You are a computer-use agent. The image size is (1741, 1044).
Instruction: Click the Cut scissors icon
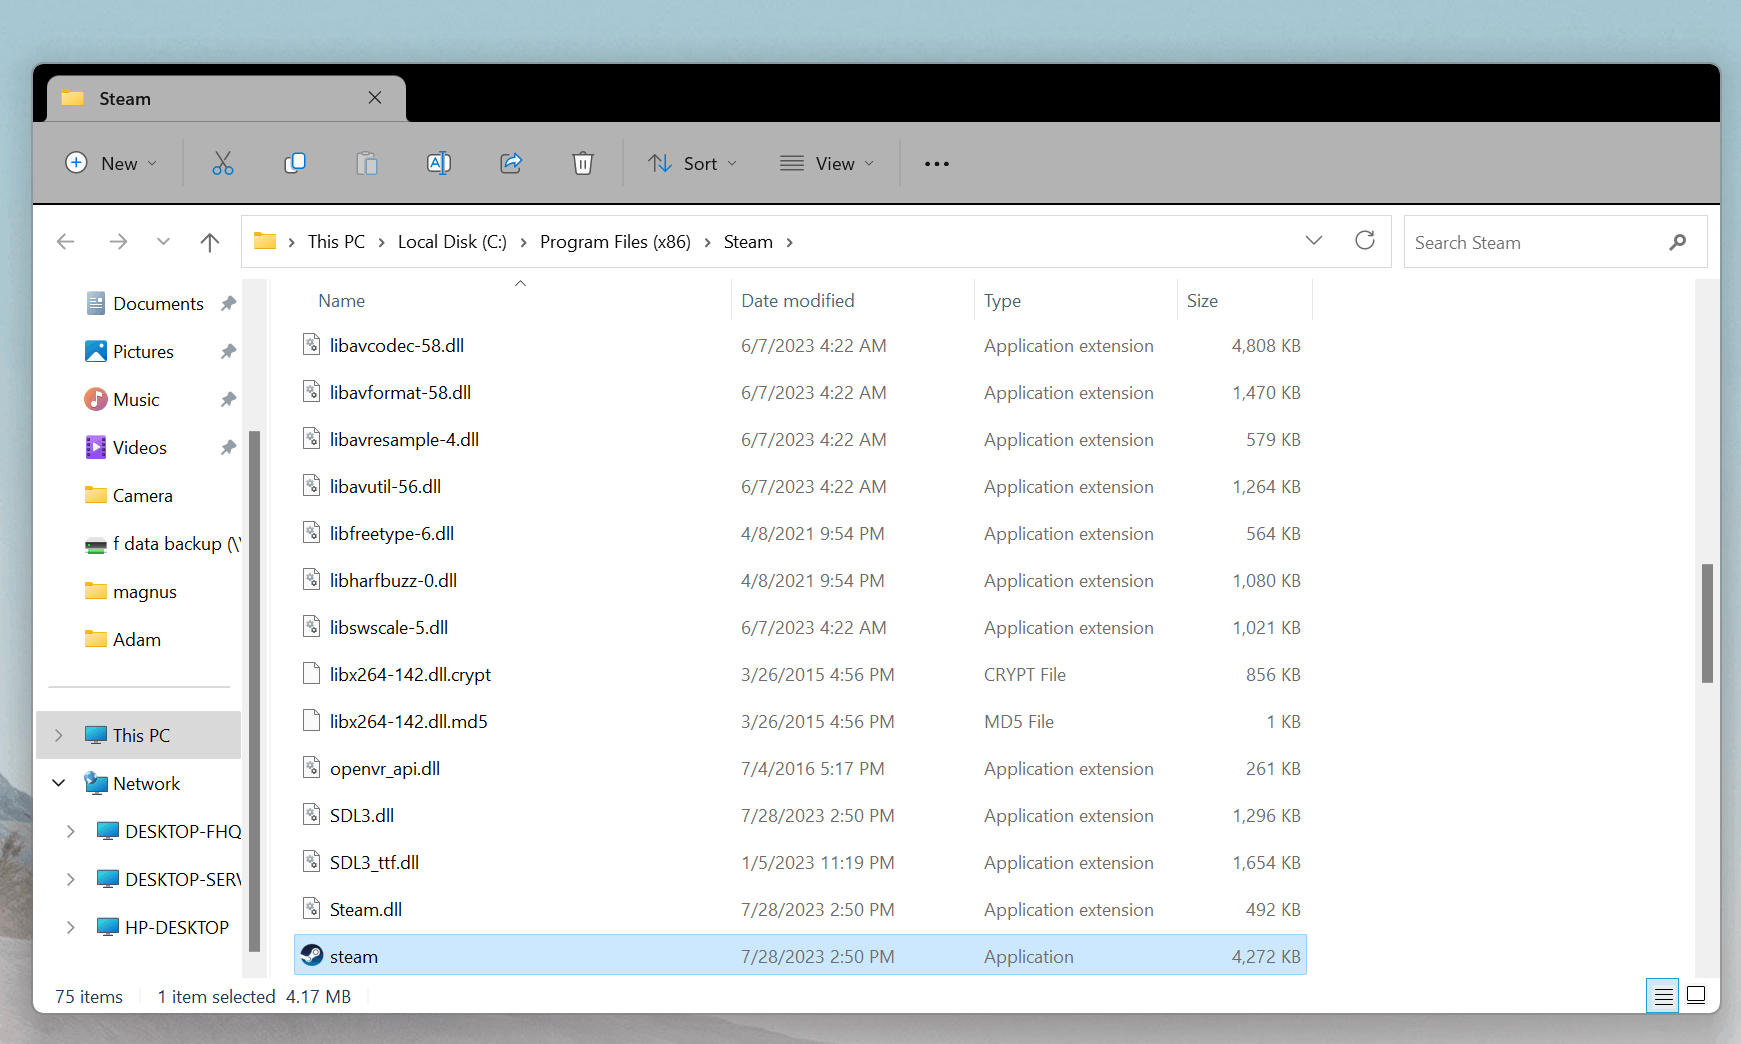(222, 163)
